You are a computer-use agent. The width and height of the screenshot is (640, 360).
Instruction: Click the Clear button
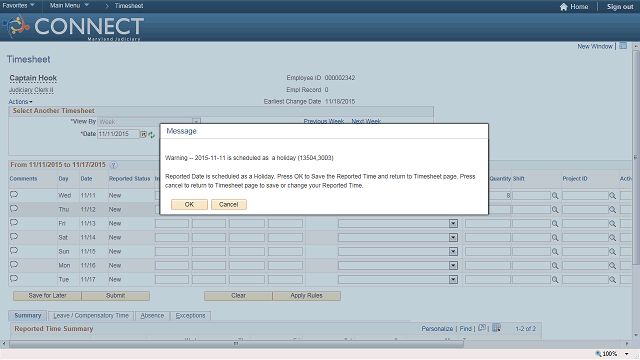(238, 296)
